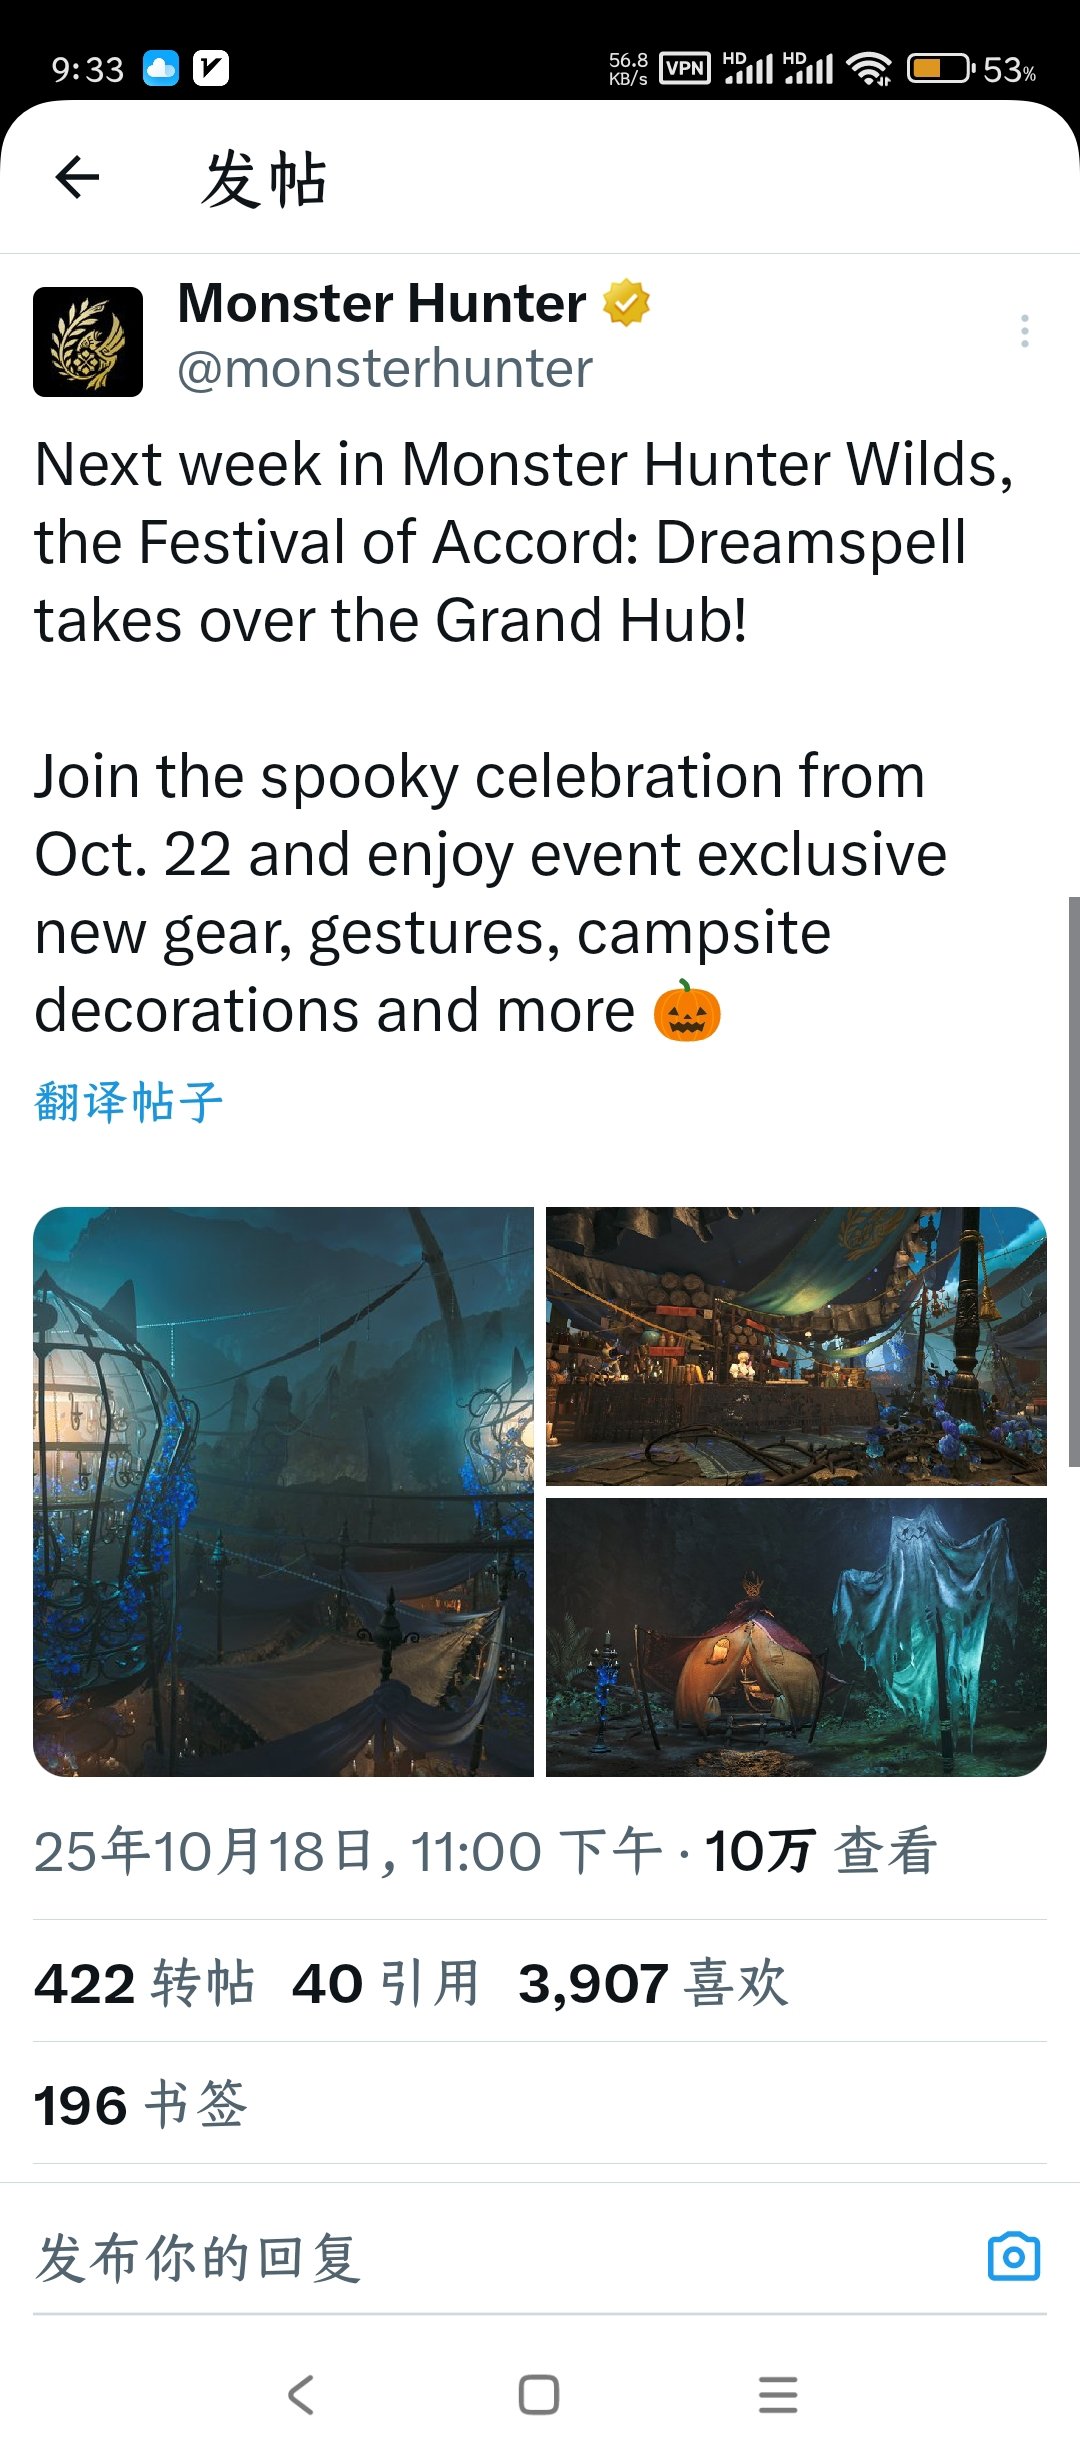Tap the 发布你的回复 reply field
The height and width of the screenshot is (2460, 1080).
click(x=500, y=2258)
